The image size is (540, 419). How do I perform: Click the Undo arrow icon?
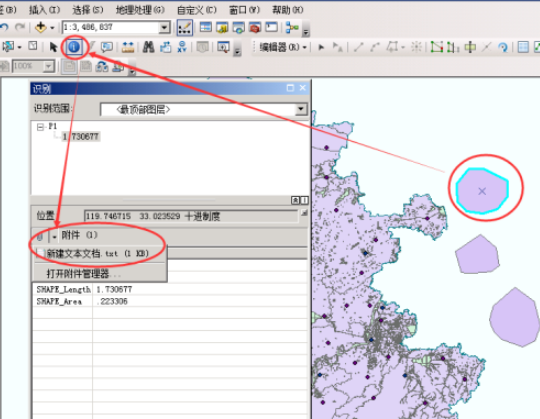pos(4,27)
